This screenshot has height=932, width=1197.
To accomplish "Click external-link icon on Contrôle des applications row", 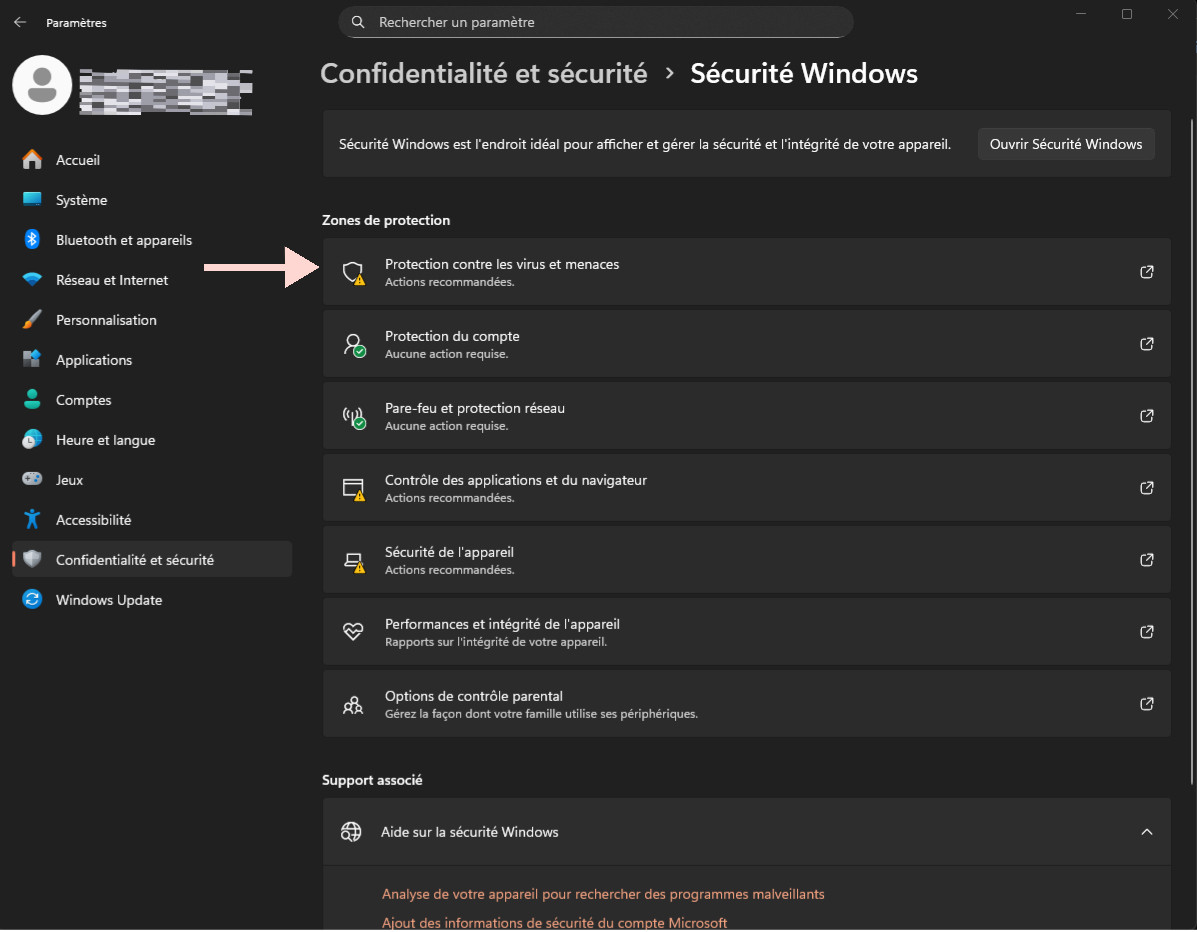I will click(x=1146, y=487).
